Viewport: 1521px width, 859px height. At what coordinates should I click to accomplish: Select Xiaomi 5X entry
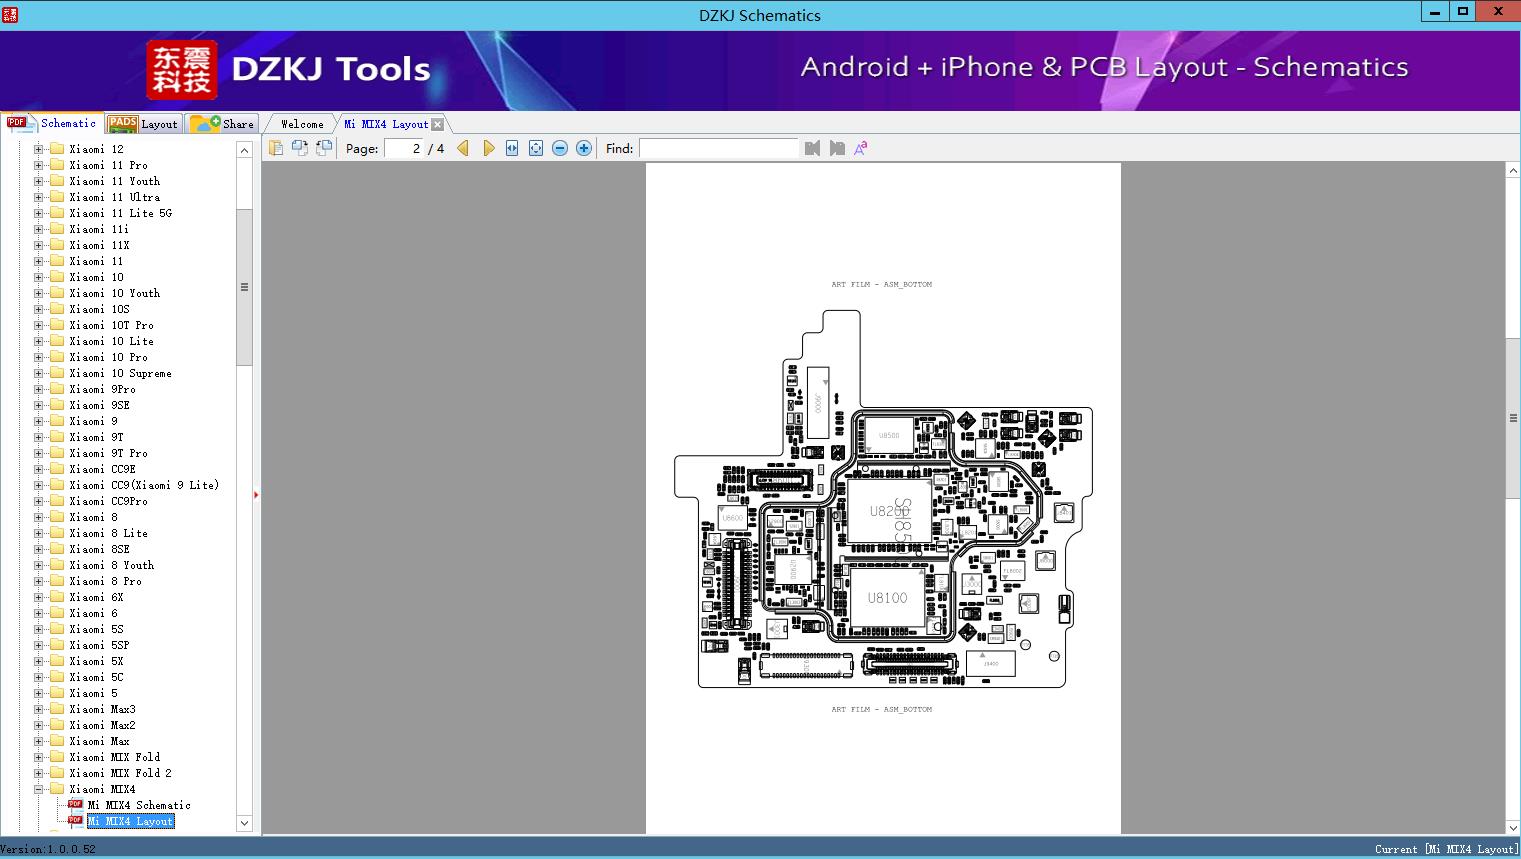pos(96,661)
